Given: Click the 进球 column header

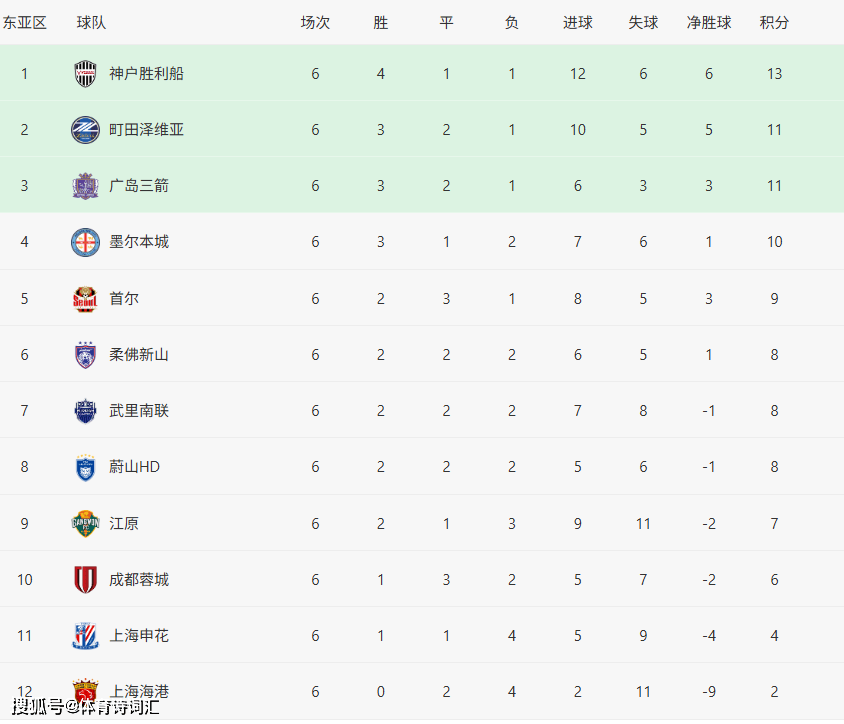Looking at the screenshot, I should point(577,22).
